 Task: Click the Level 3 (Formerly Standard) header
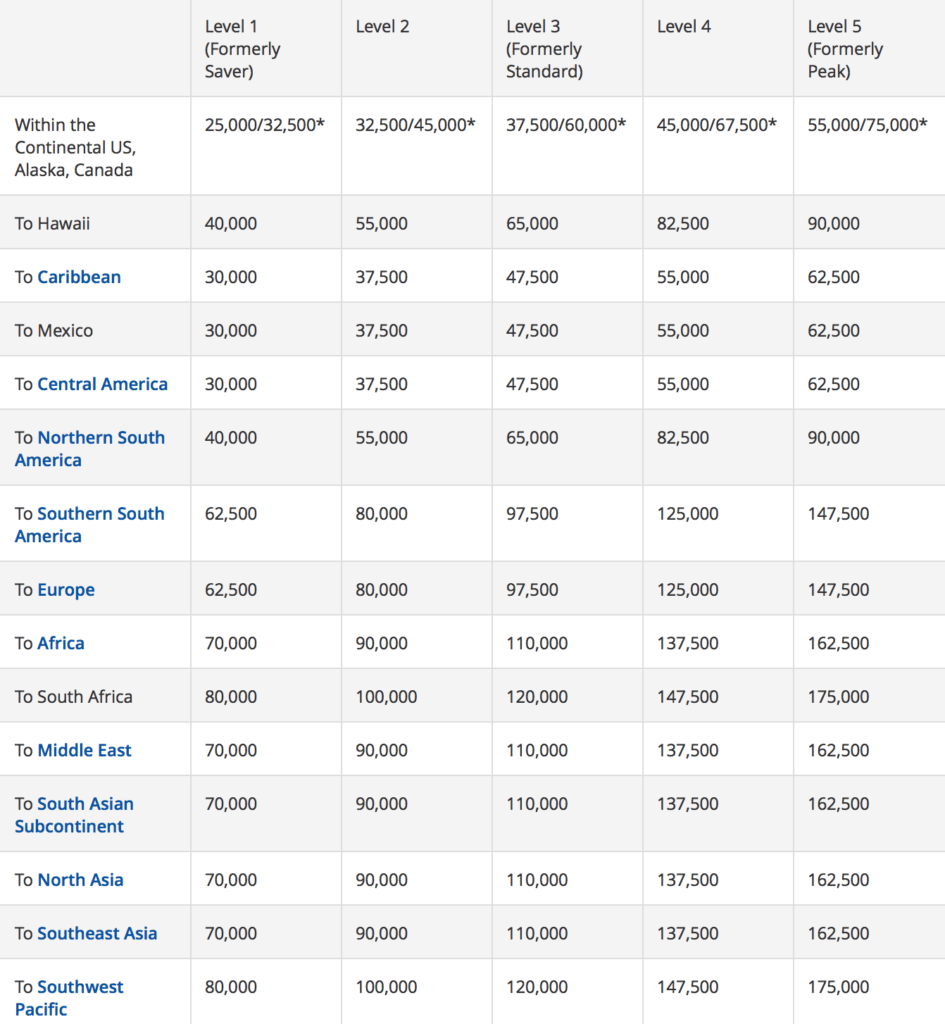(x=544, y=49)
